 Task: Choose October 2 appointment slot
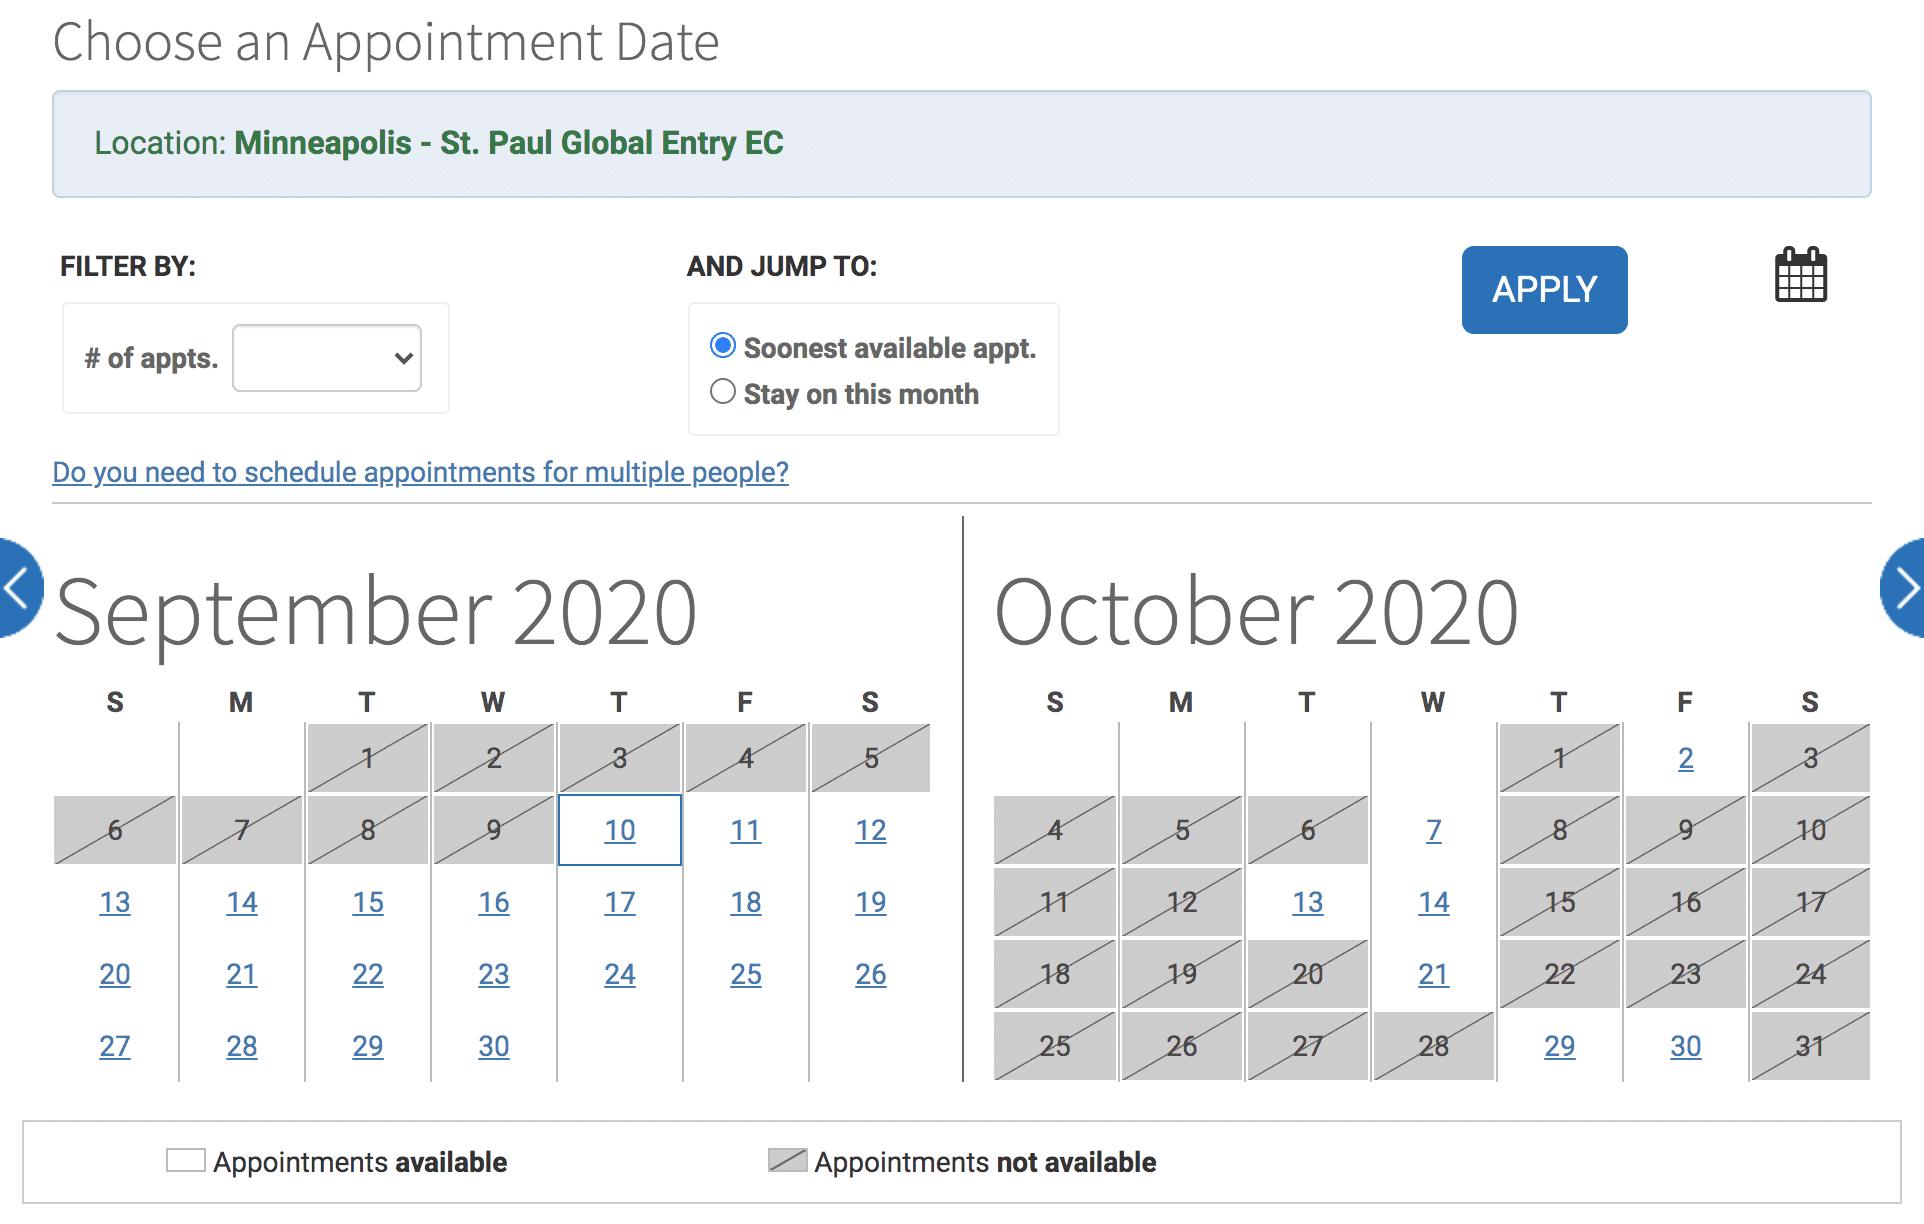[x=1685, y=758]
